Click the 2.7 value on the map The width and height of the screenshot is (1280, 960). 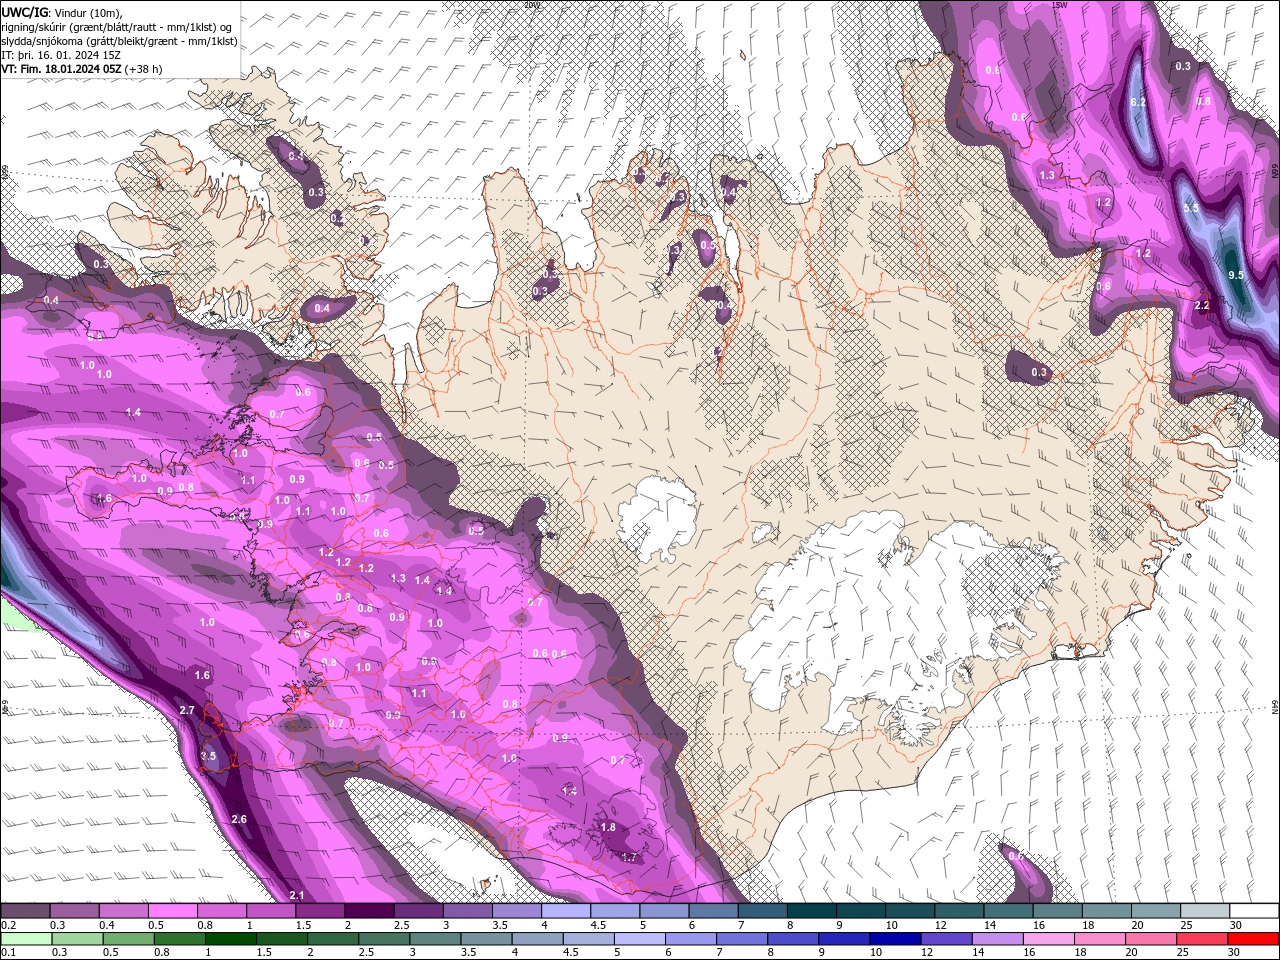(x=187, y=710)
